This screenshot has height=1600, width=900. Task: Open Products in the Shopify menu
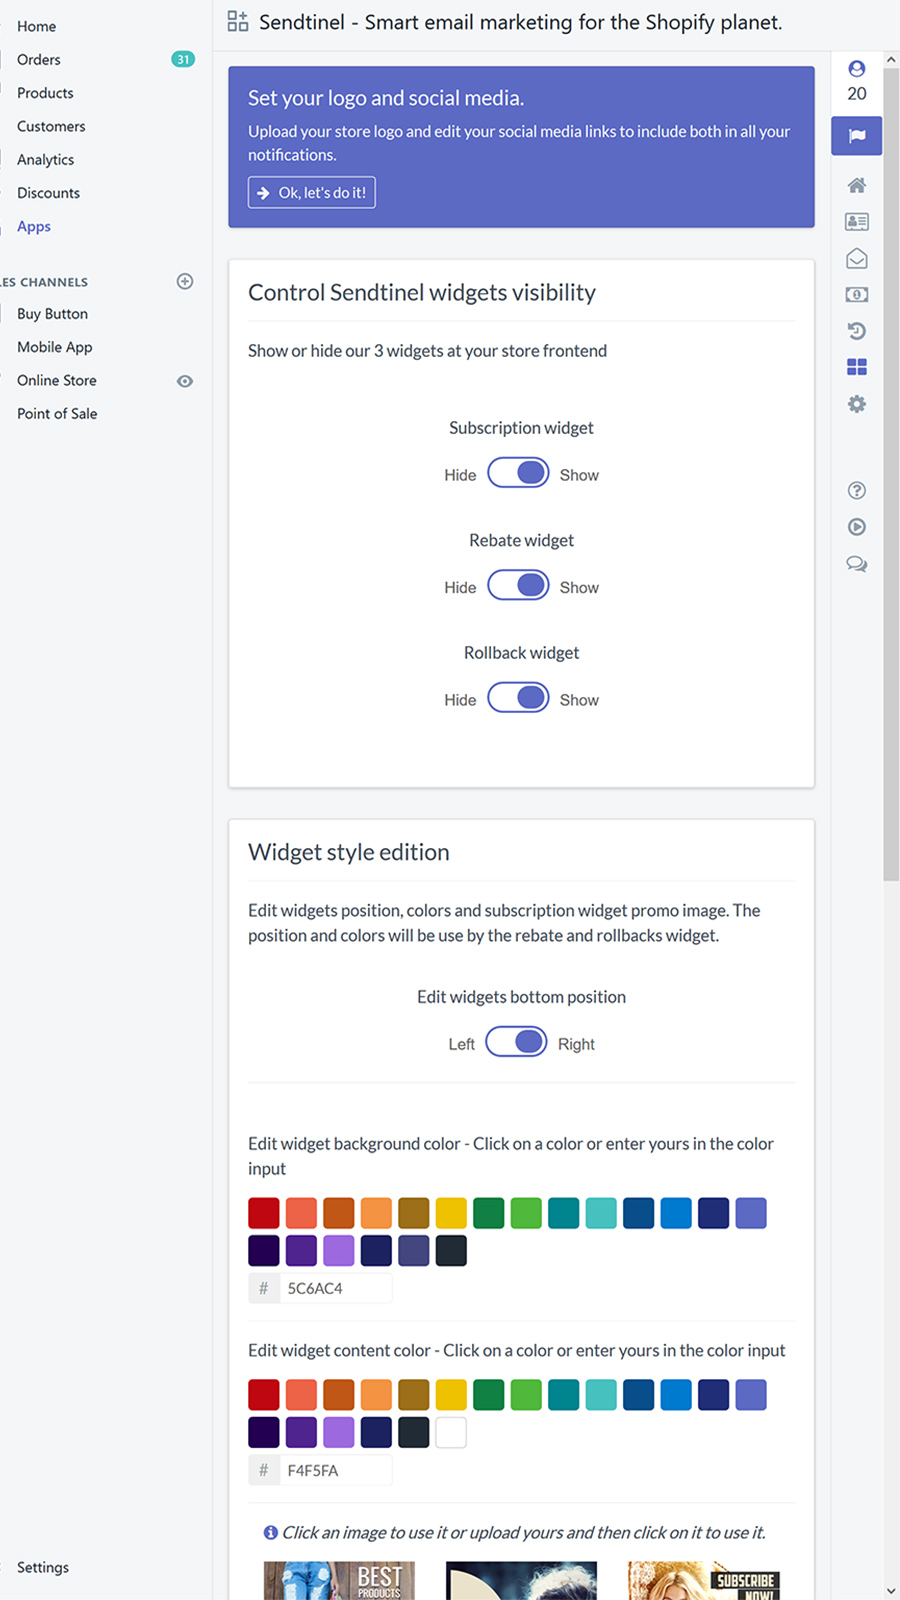45,93
